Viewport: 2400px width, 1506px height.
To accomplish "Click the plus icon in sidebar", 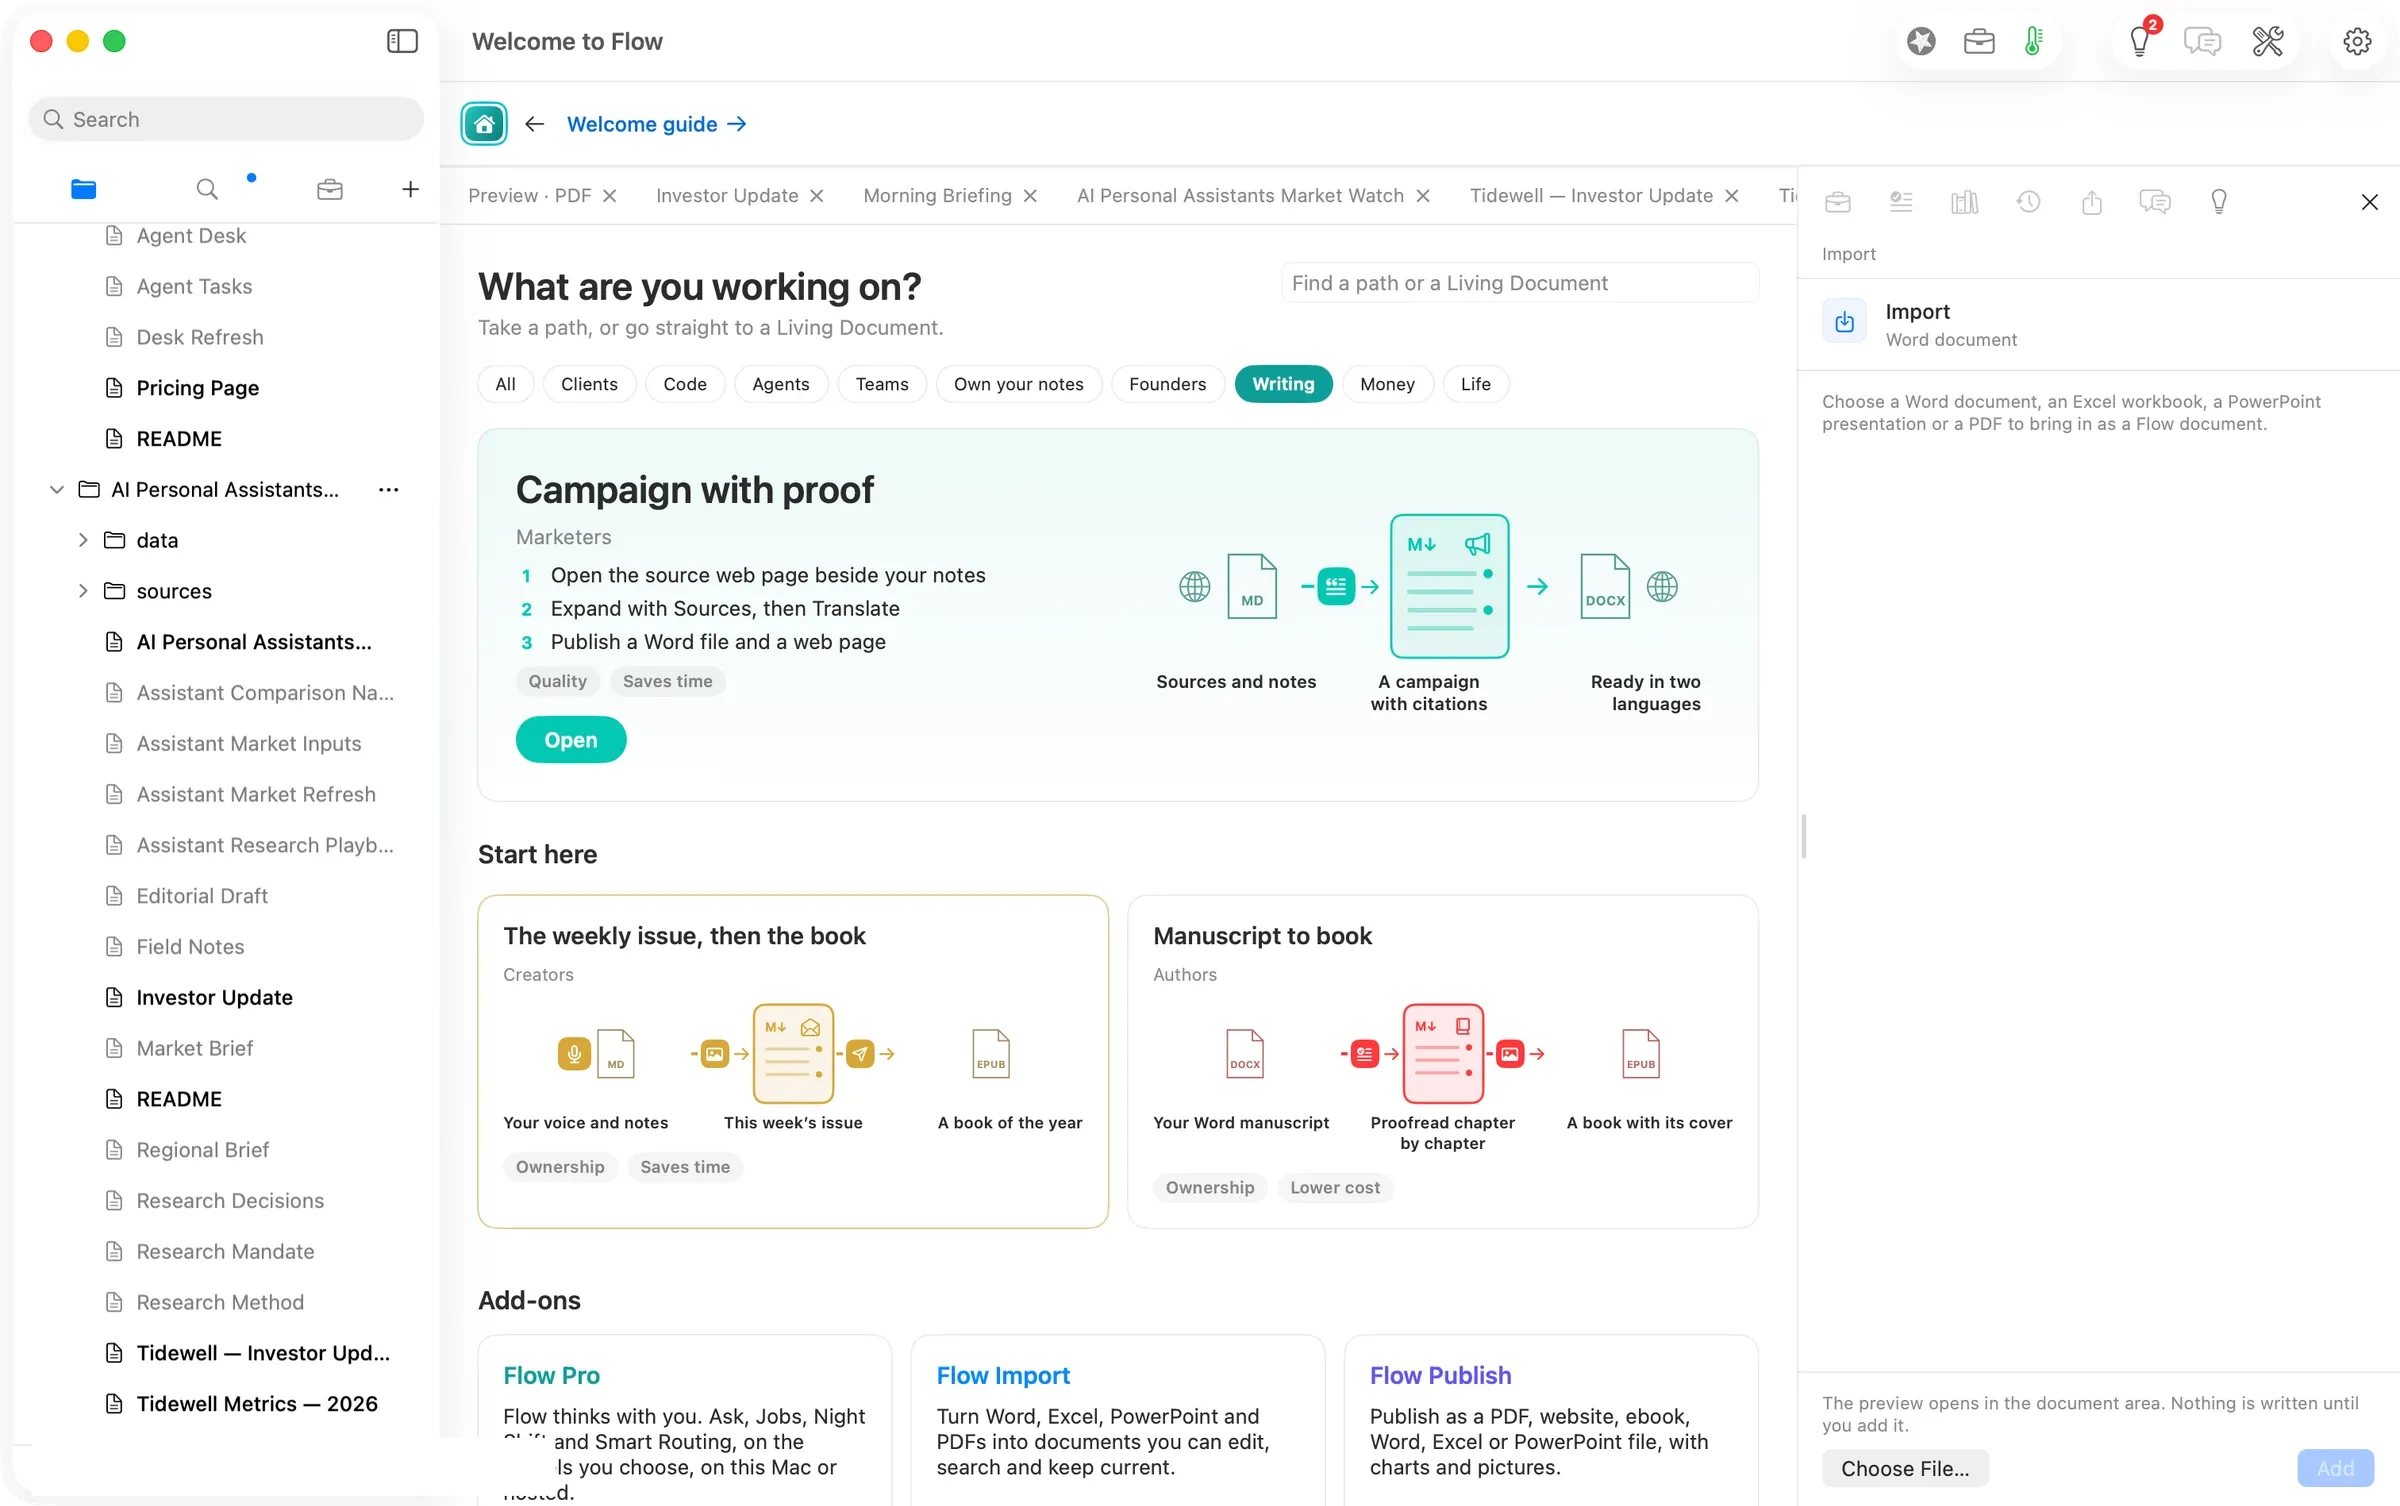I will (410, 189).
